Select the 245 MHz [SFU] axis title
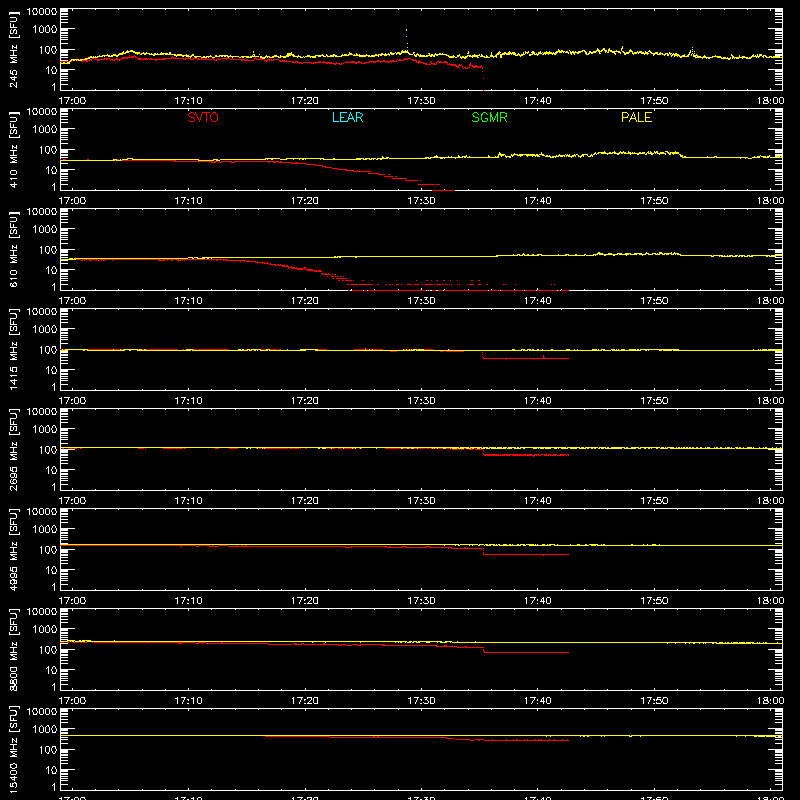The height and width of the screenshot is (800, 800). click(x=14, y=50)
